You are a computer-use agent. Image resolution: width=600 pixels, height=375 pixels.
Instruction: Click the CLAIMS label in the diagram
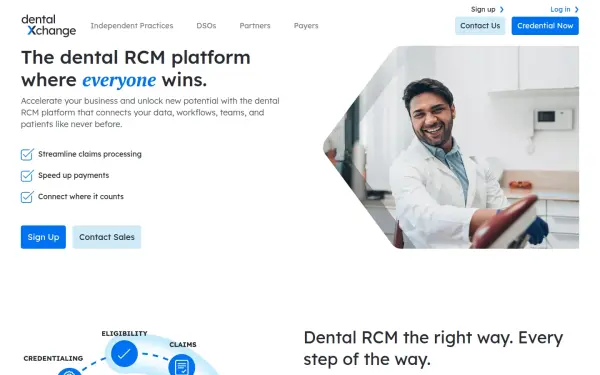click(x=183, y=344)
